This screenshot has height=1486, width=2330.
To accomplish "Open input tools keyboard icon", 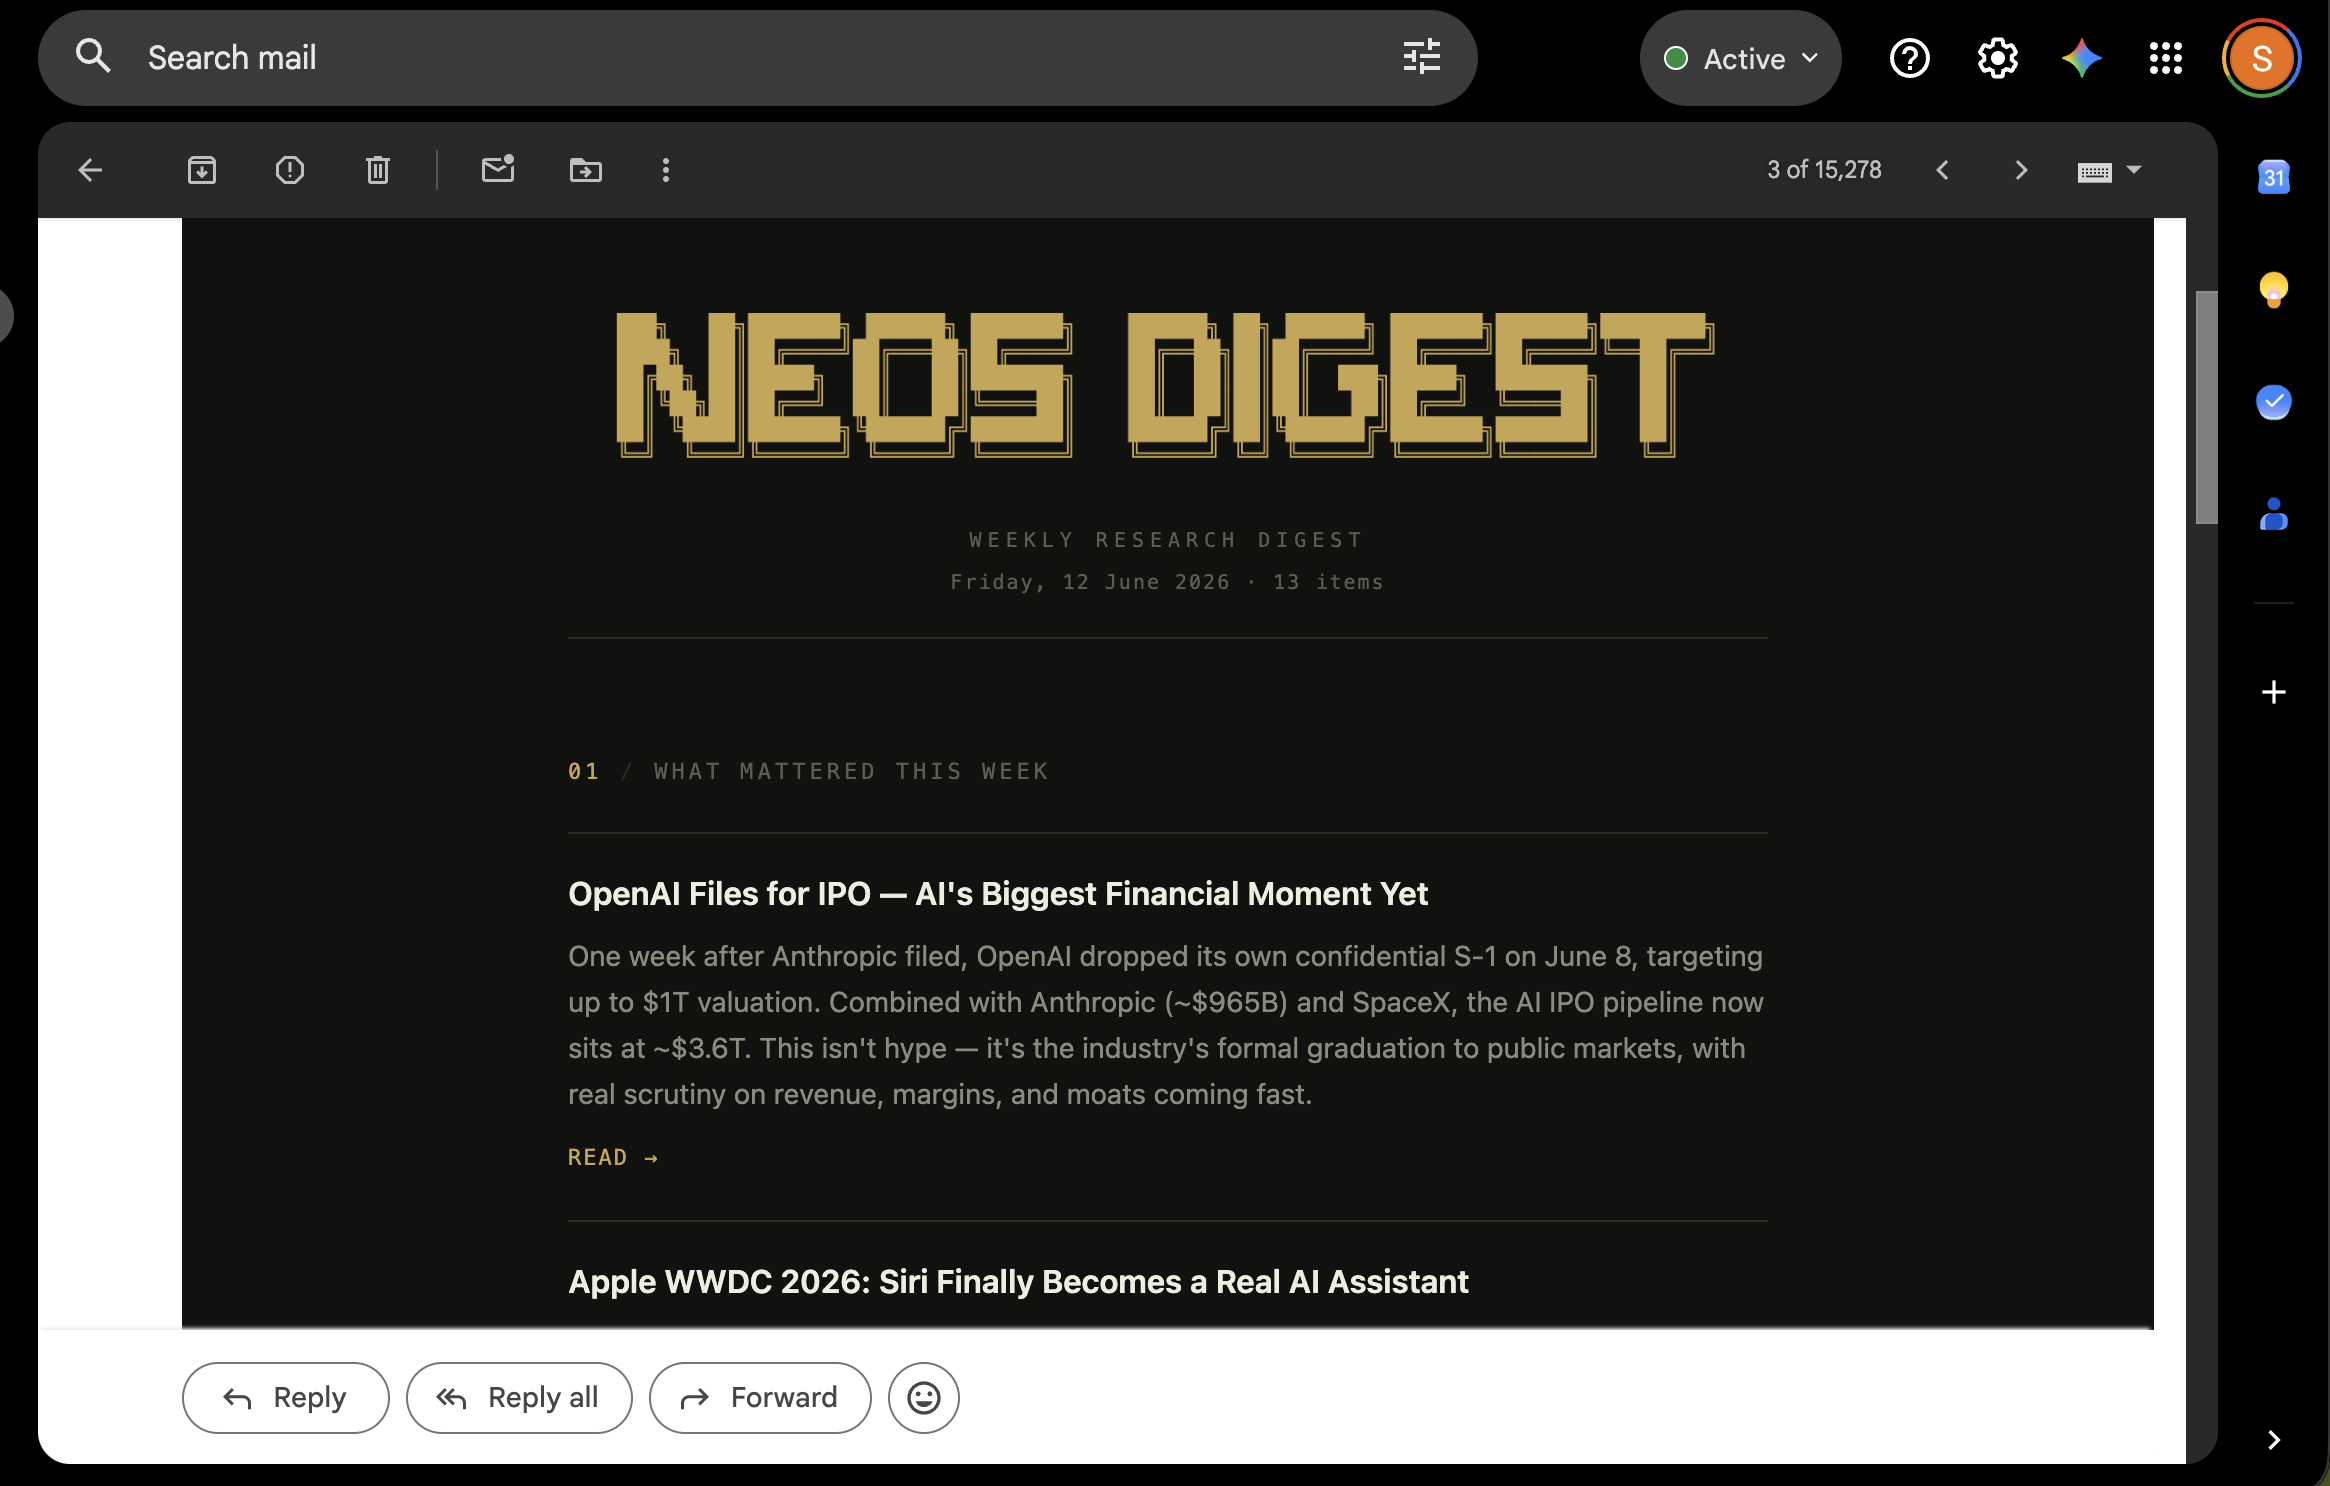I will (x=2094, y=172).
